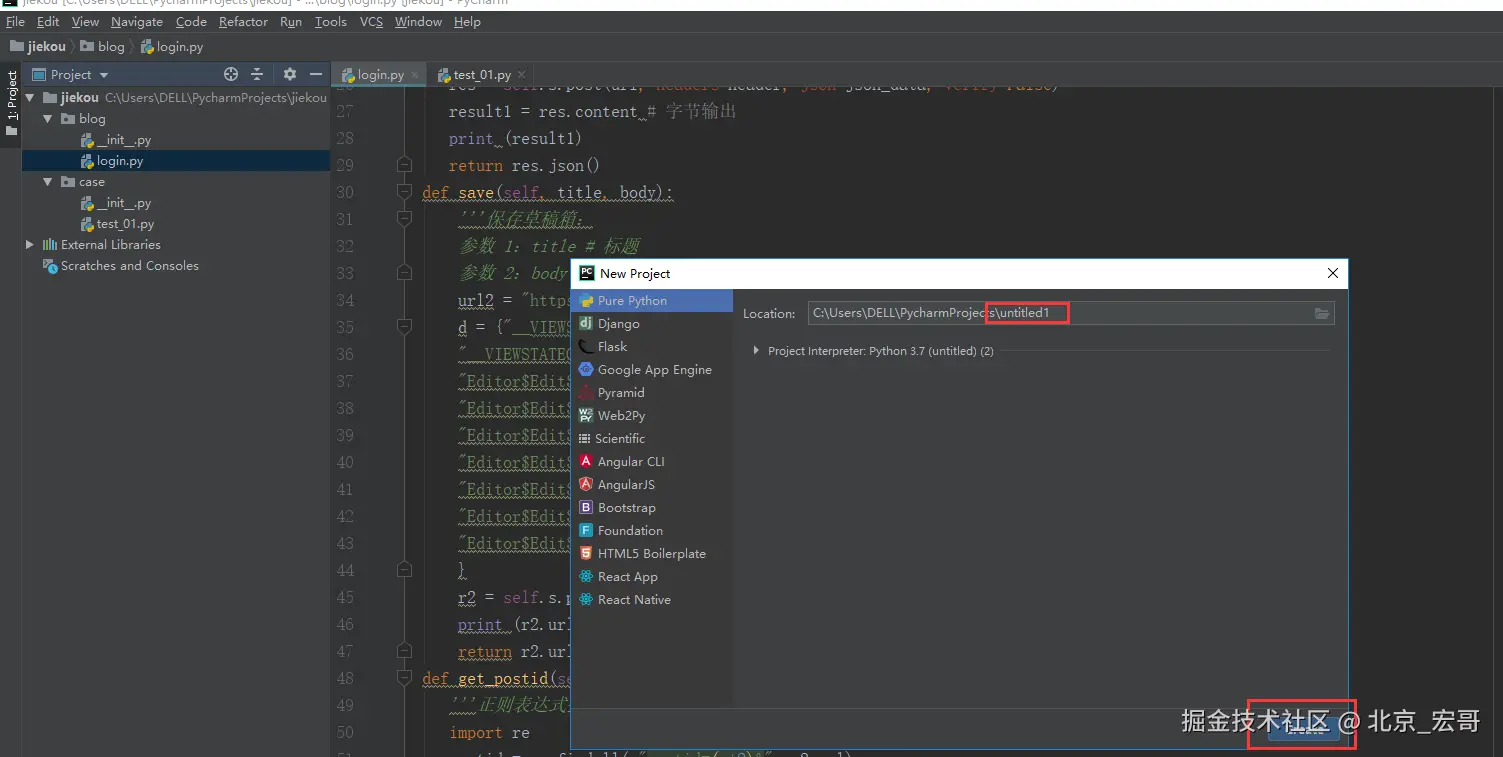Toggle the fold marker at line 35
Viewport: 1503px width, 757px height.
coord(404,327)
